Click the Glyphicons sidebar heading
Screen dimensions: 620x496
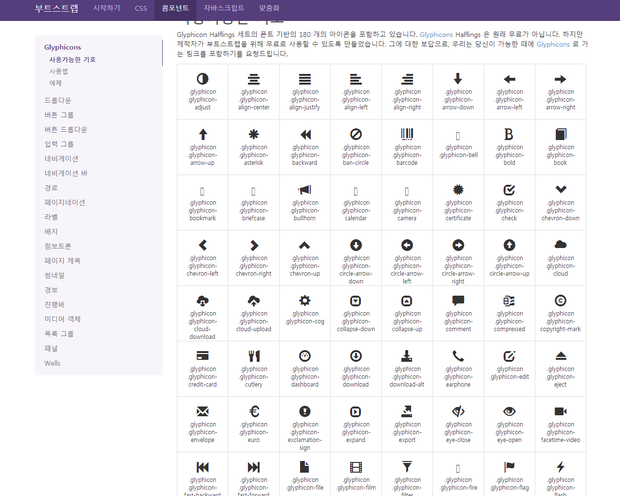pyautogui.click(x=62, y=47)
